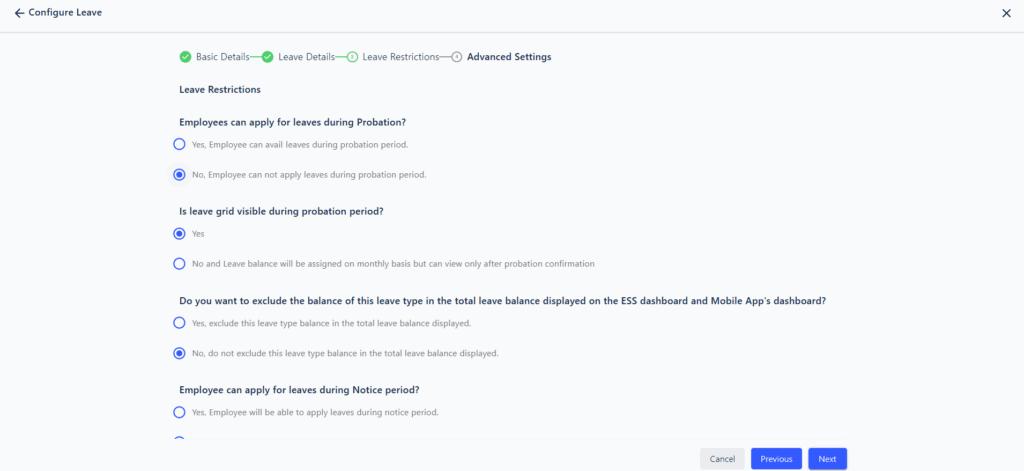
Task: Select No and Leave balance assigned monthly option
Action: 180,264
